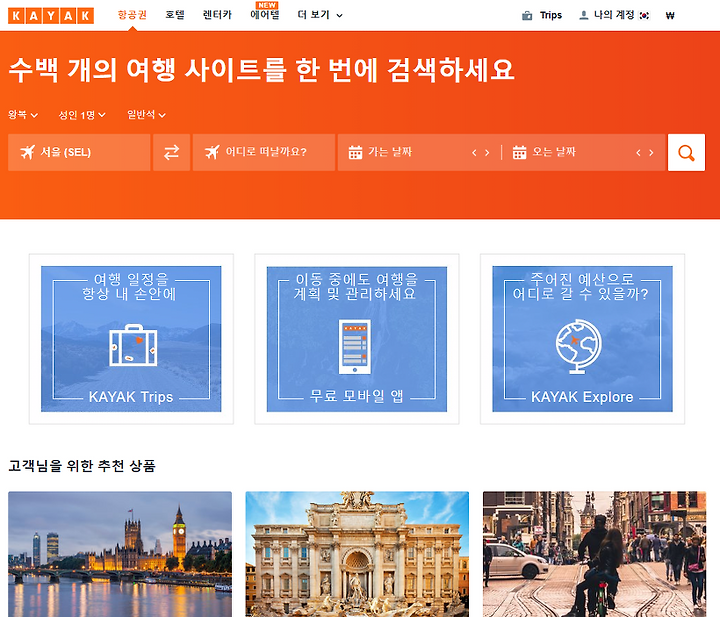Open the KAYAK Trips promo card
Viewport: 720px width, 617px height.
point(131,339)
